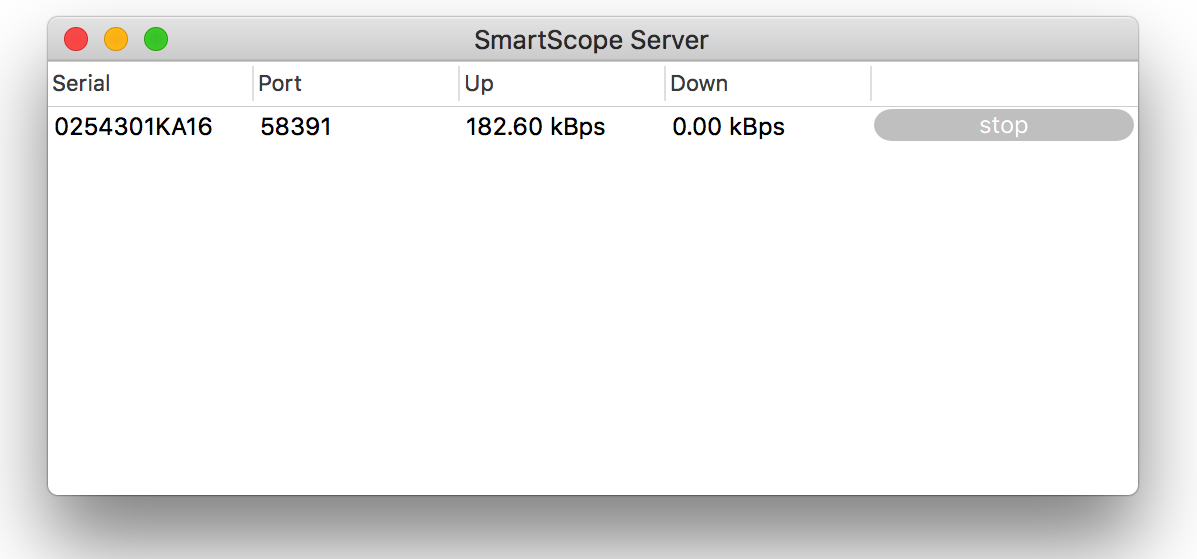Click divider between Port and Up headers

459,84
